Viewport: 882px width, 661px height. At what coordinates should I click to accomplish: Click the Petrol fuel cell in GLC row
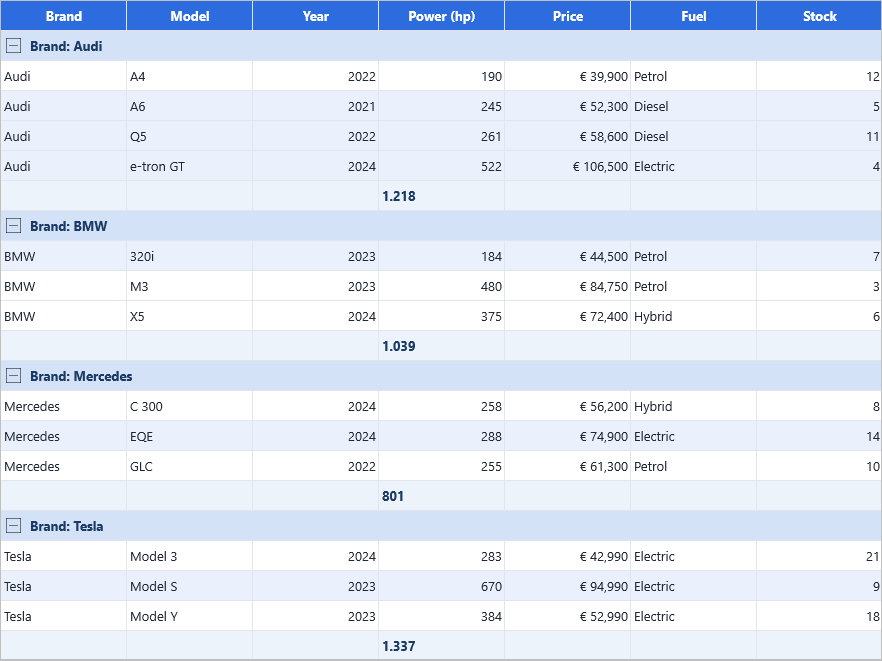coord(694,466)
